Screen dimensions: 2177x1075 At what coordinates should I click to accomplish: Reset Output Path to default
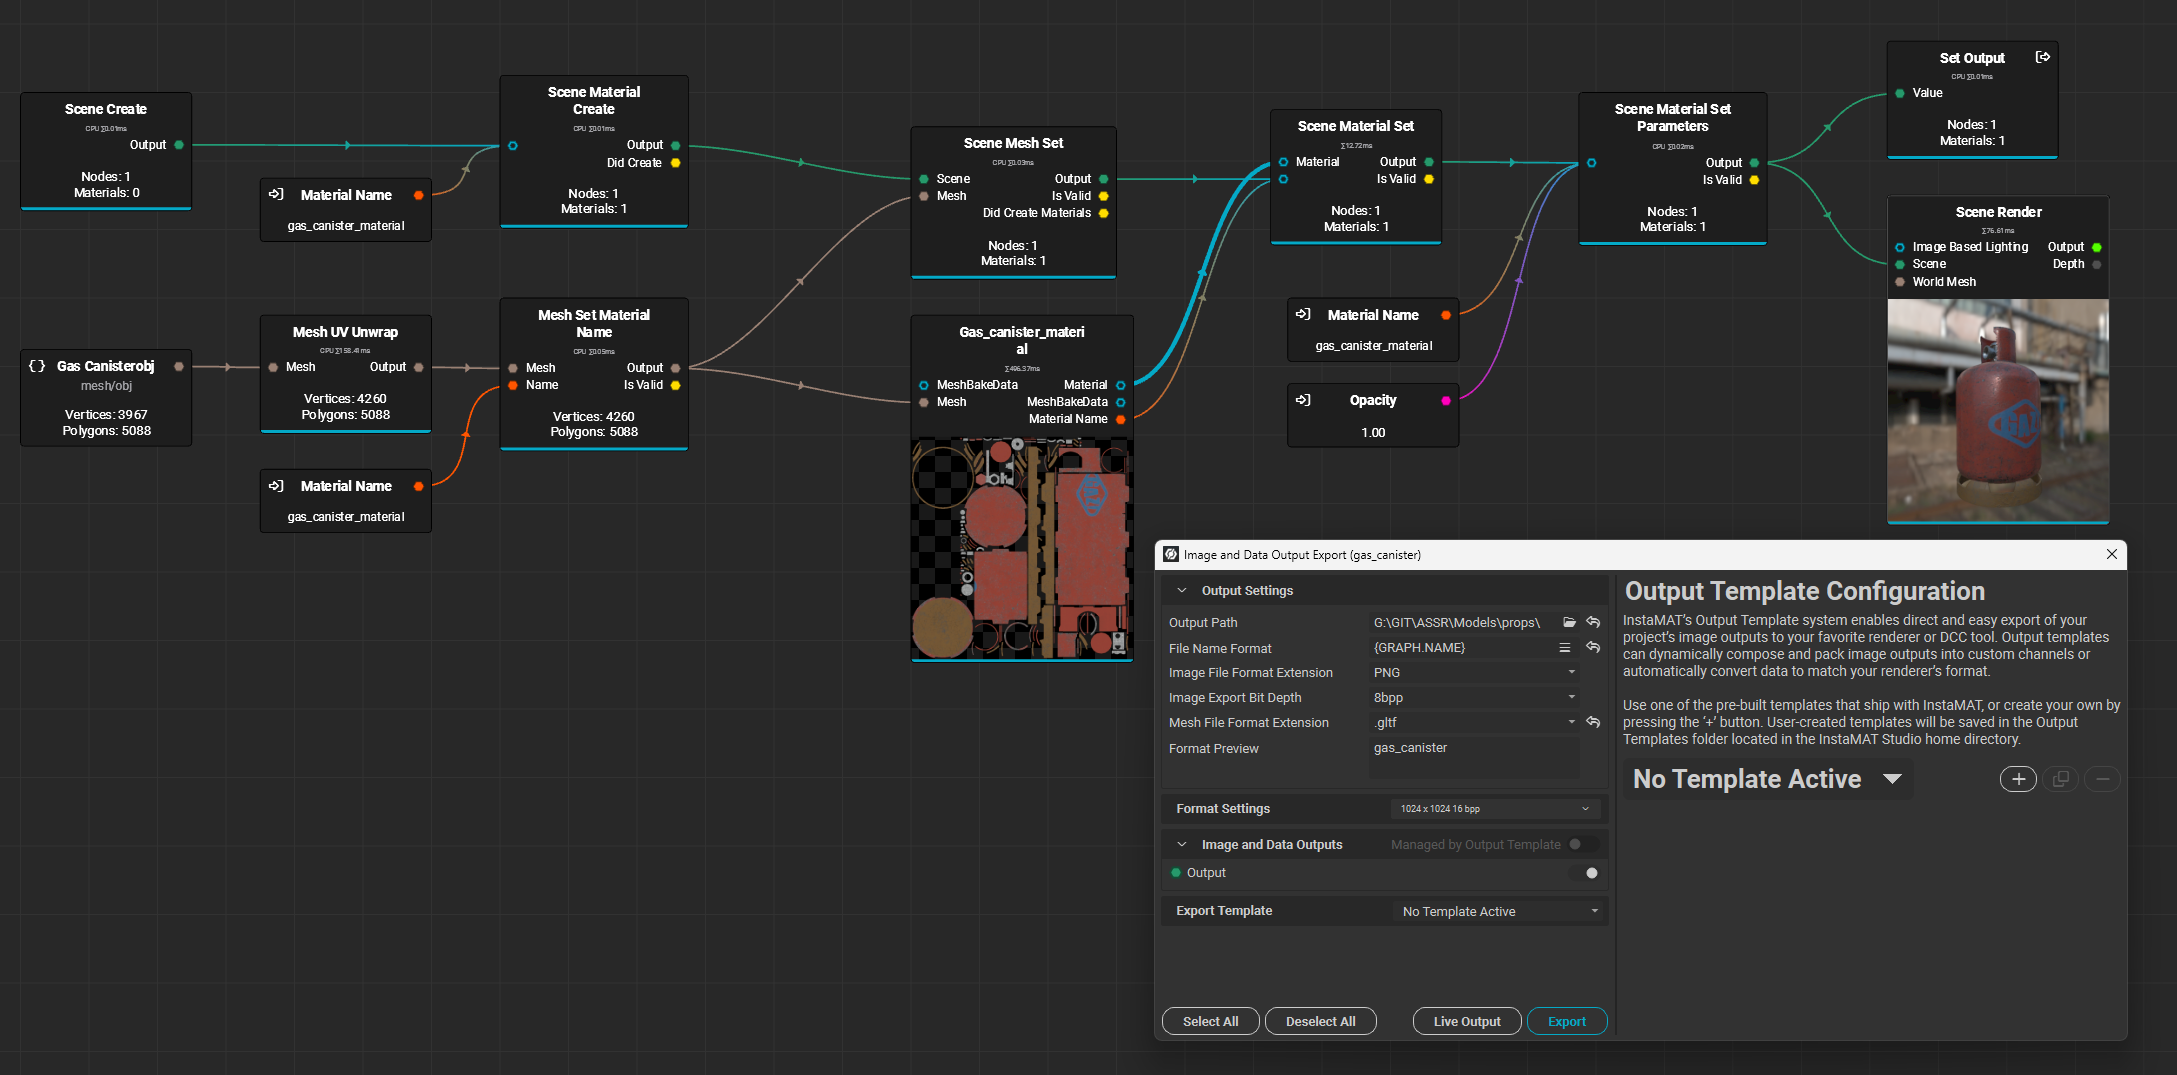tap(1593, 622)
